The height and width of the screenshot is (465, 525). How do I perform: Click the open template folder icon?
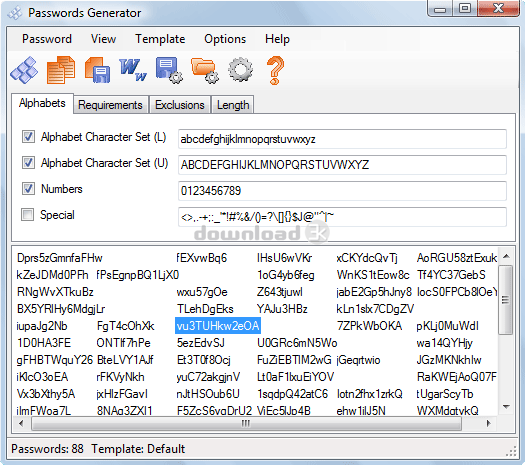[205, 70]
